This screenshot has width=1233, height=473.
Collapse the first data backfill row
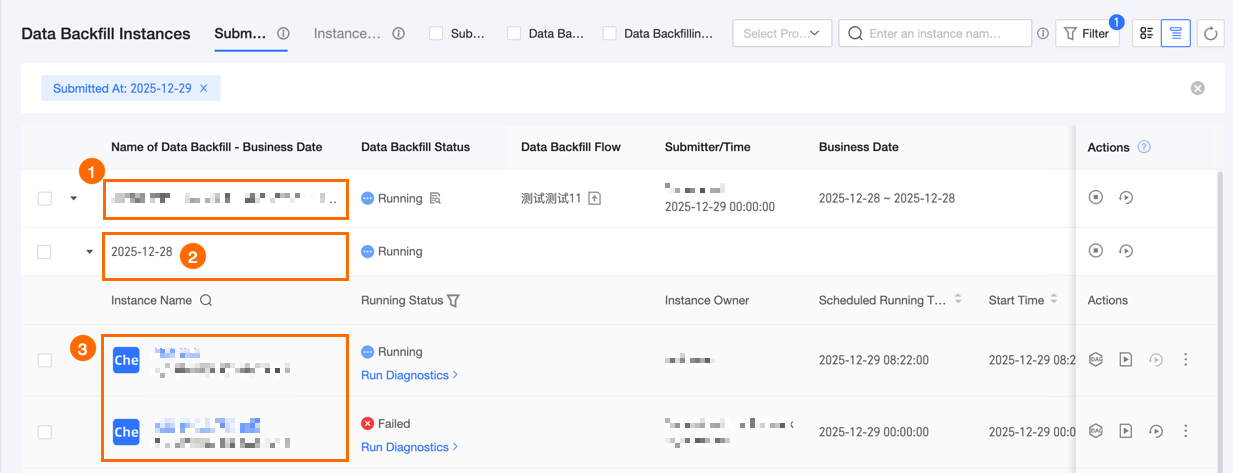click(73, 198)
